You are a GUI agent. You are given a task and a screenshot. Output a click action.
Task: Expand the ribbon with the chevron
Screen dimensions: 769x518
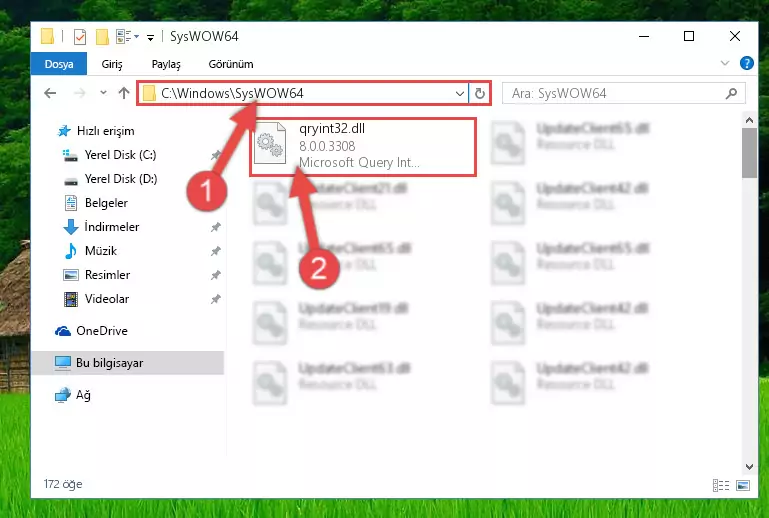[724, 63]
